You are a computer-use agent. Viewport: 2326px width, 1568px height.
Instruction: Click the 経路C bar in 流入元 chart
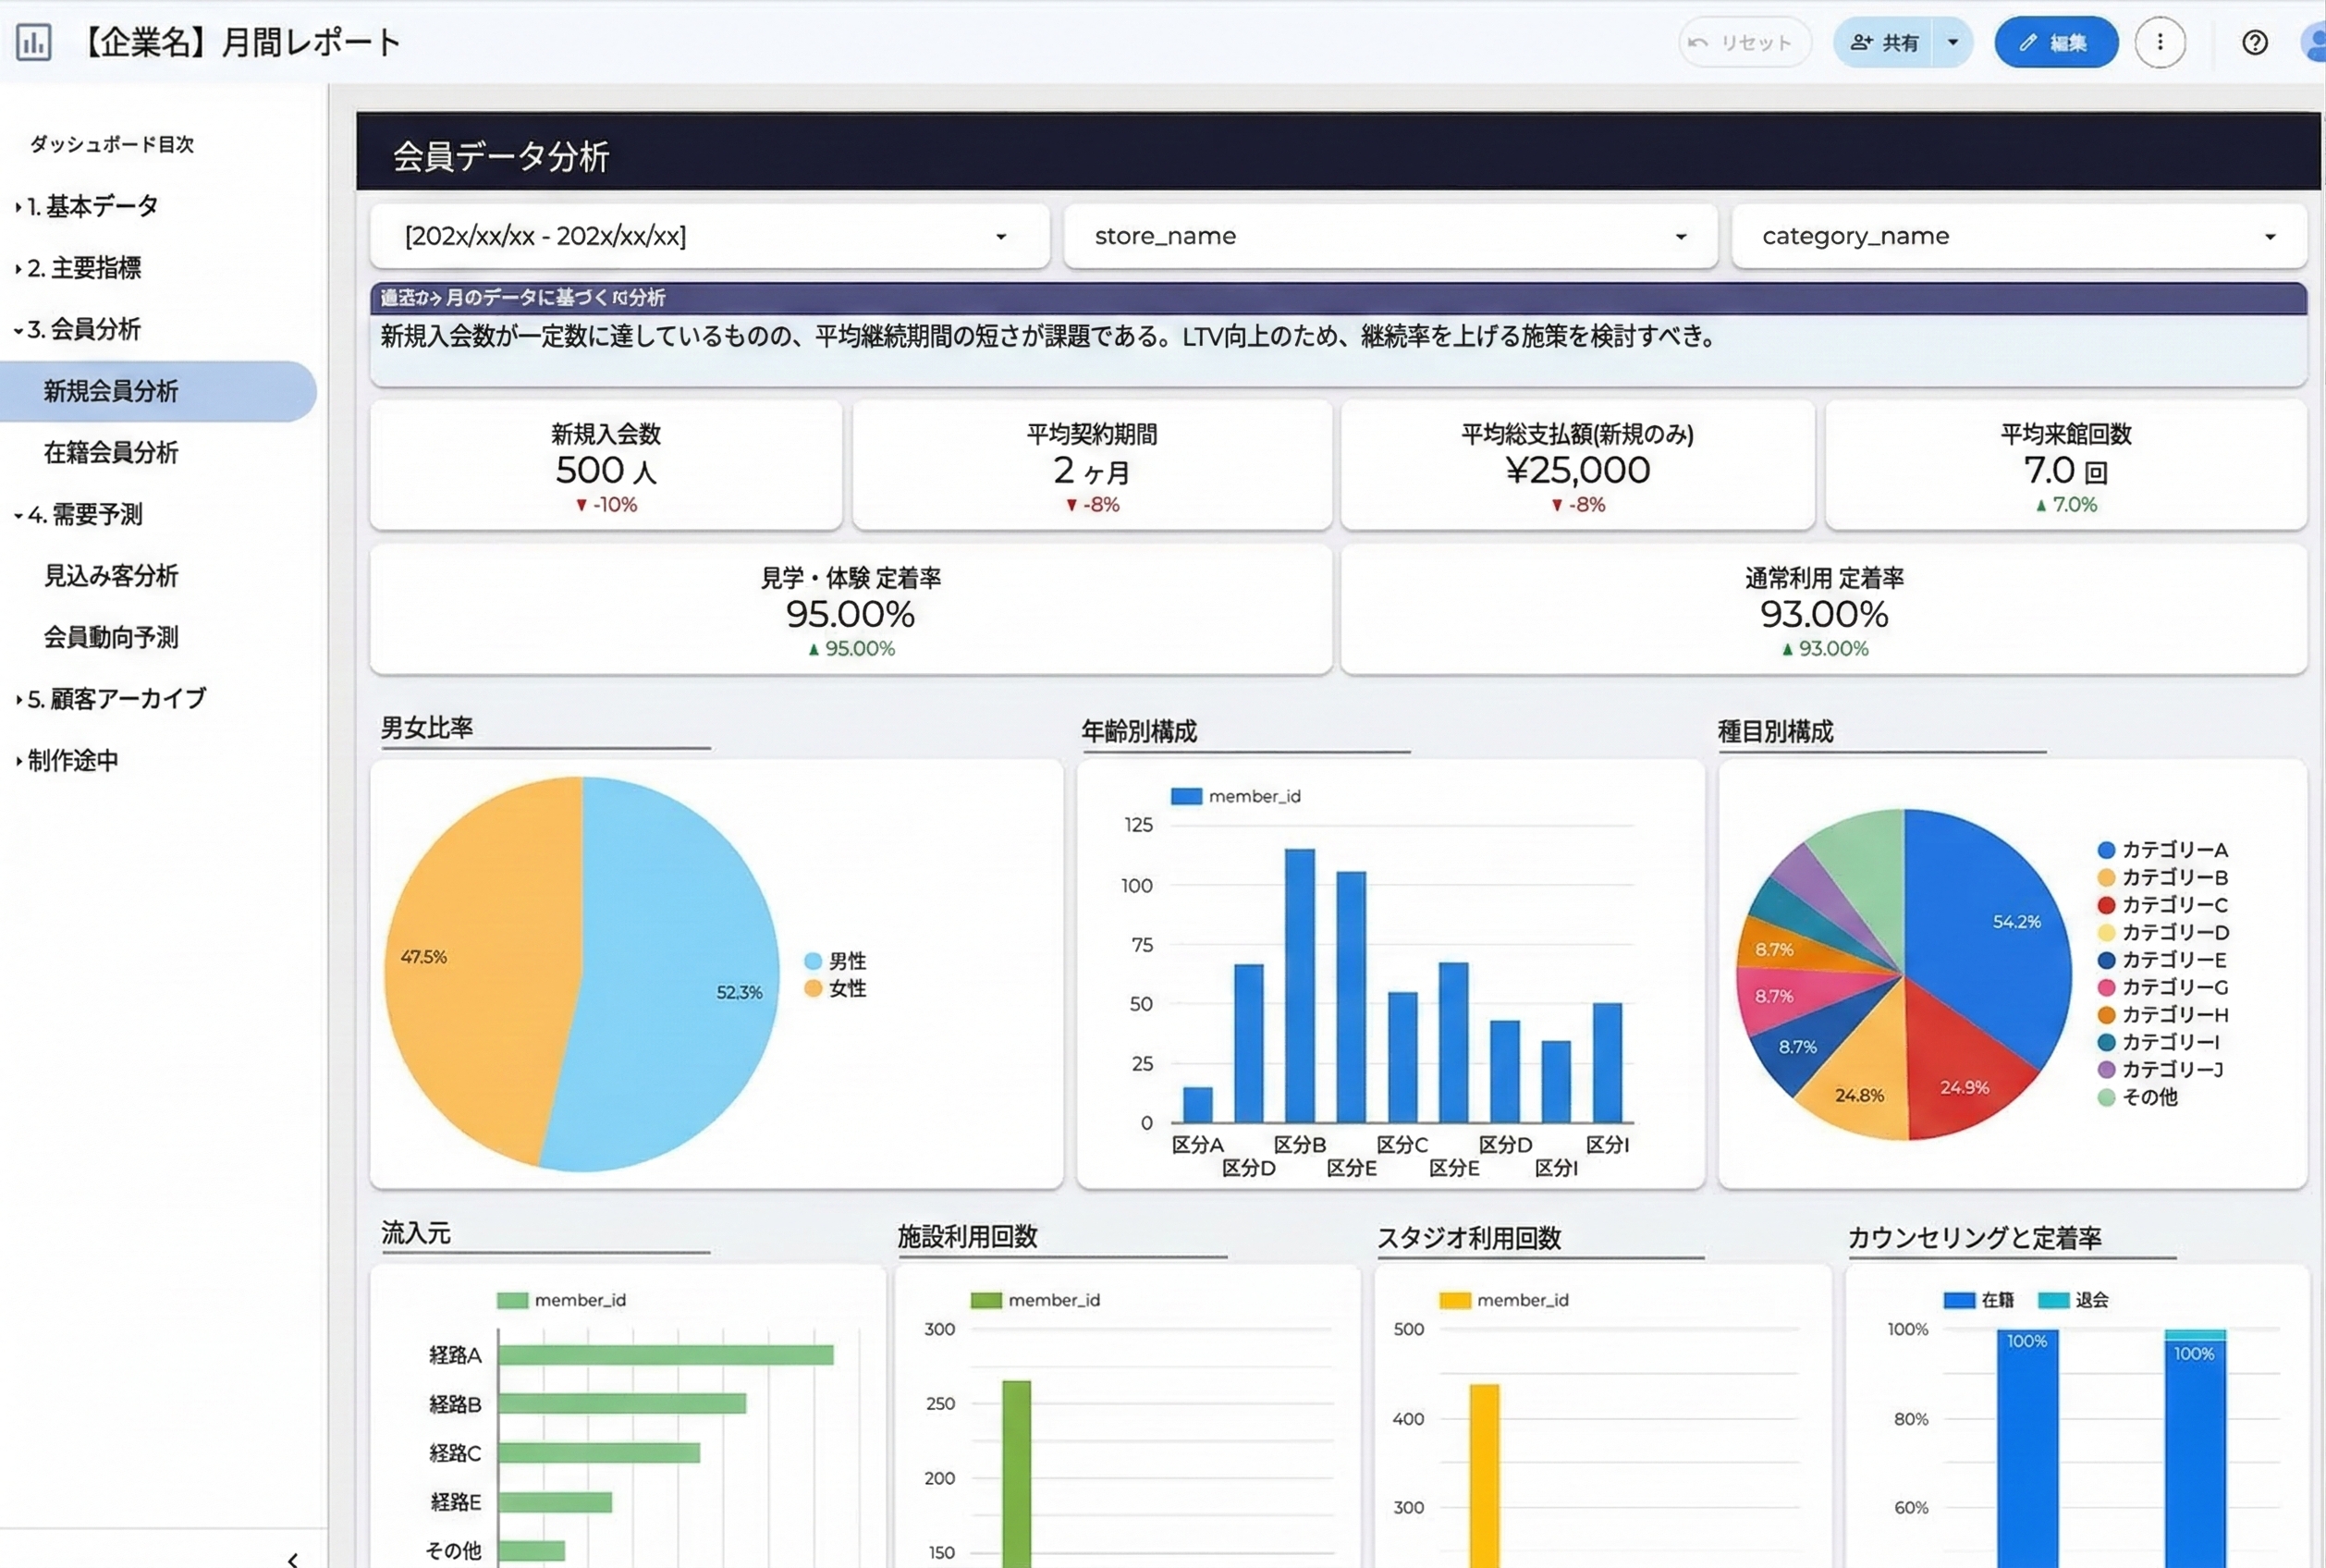tap(599, 1452)
